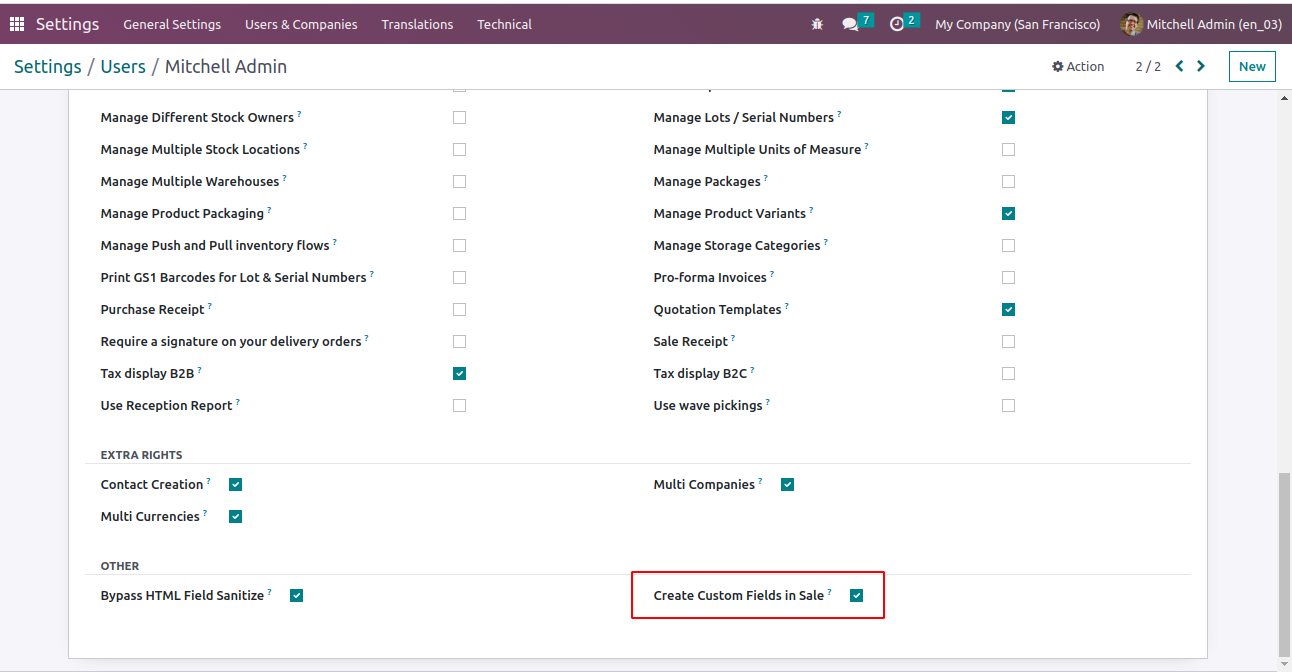Click Mitchell Admin avatar picture
Image resolution: width=1292 pixels, height=672 pixels.
pyautogui.click(x=1132, y=24)
